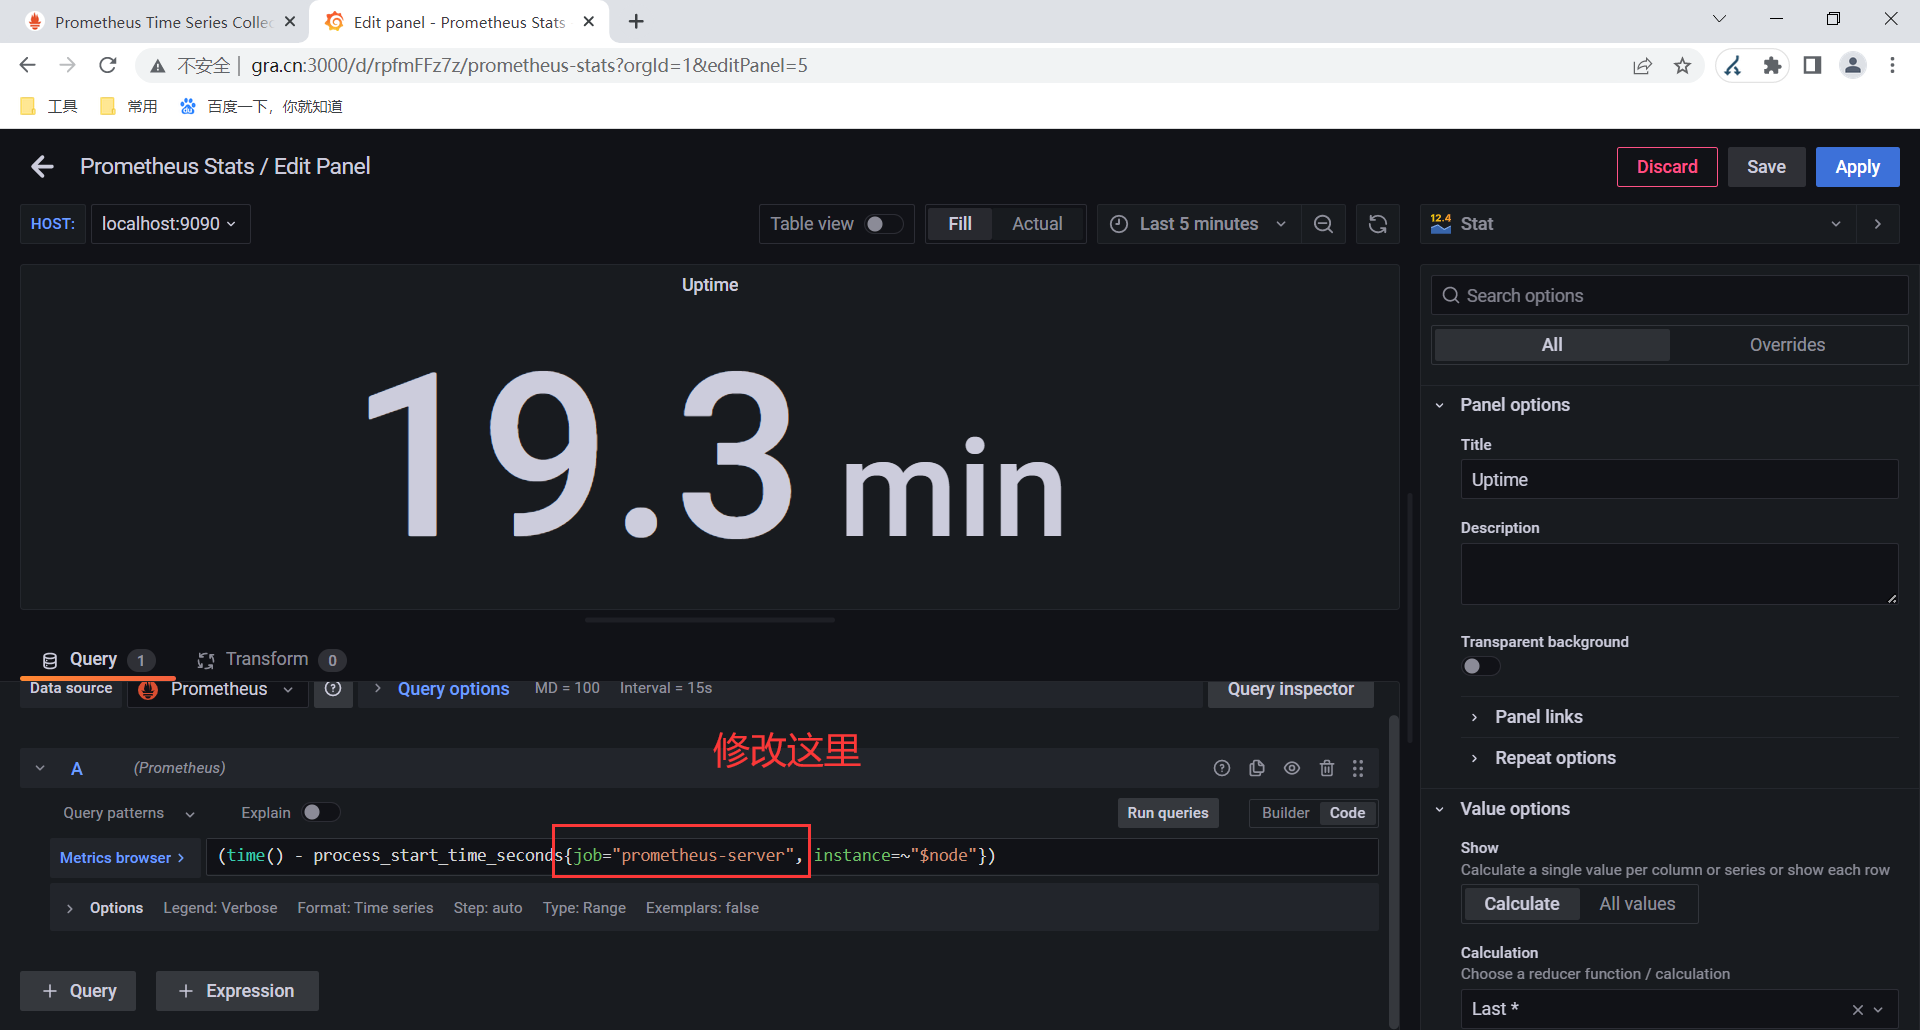Click the browser forward arrow
Image resolution: width=1920 pixels, height=1030 pixels.
pyautogui.click(x=68, y=66)
